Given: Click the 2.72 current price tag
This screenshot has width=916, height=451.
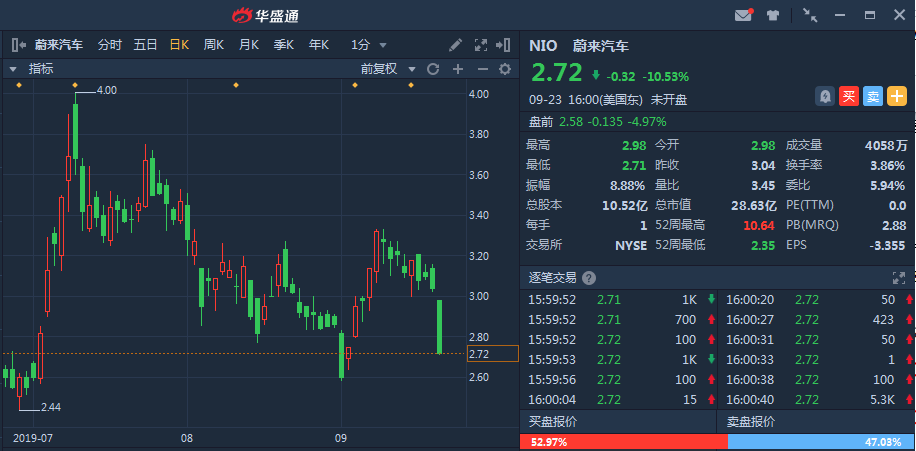Looking at the screenshot, I should 492,354.
